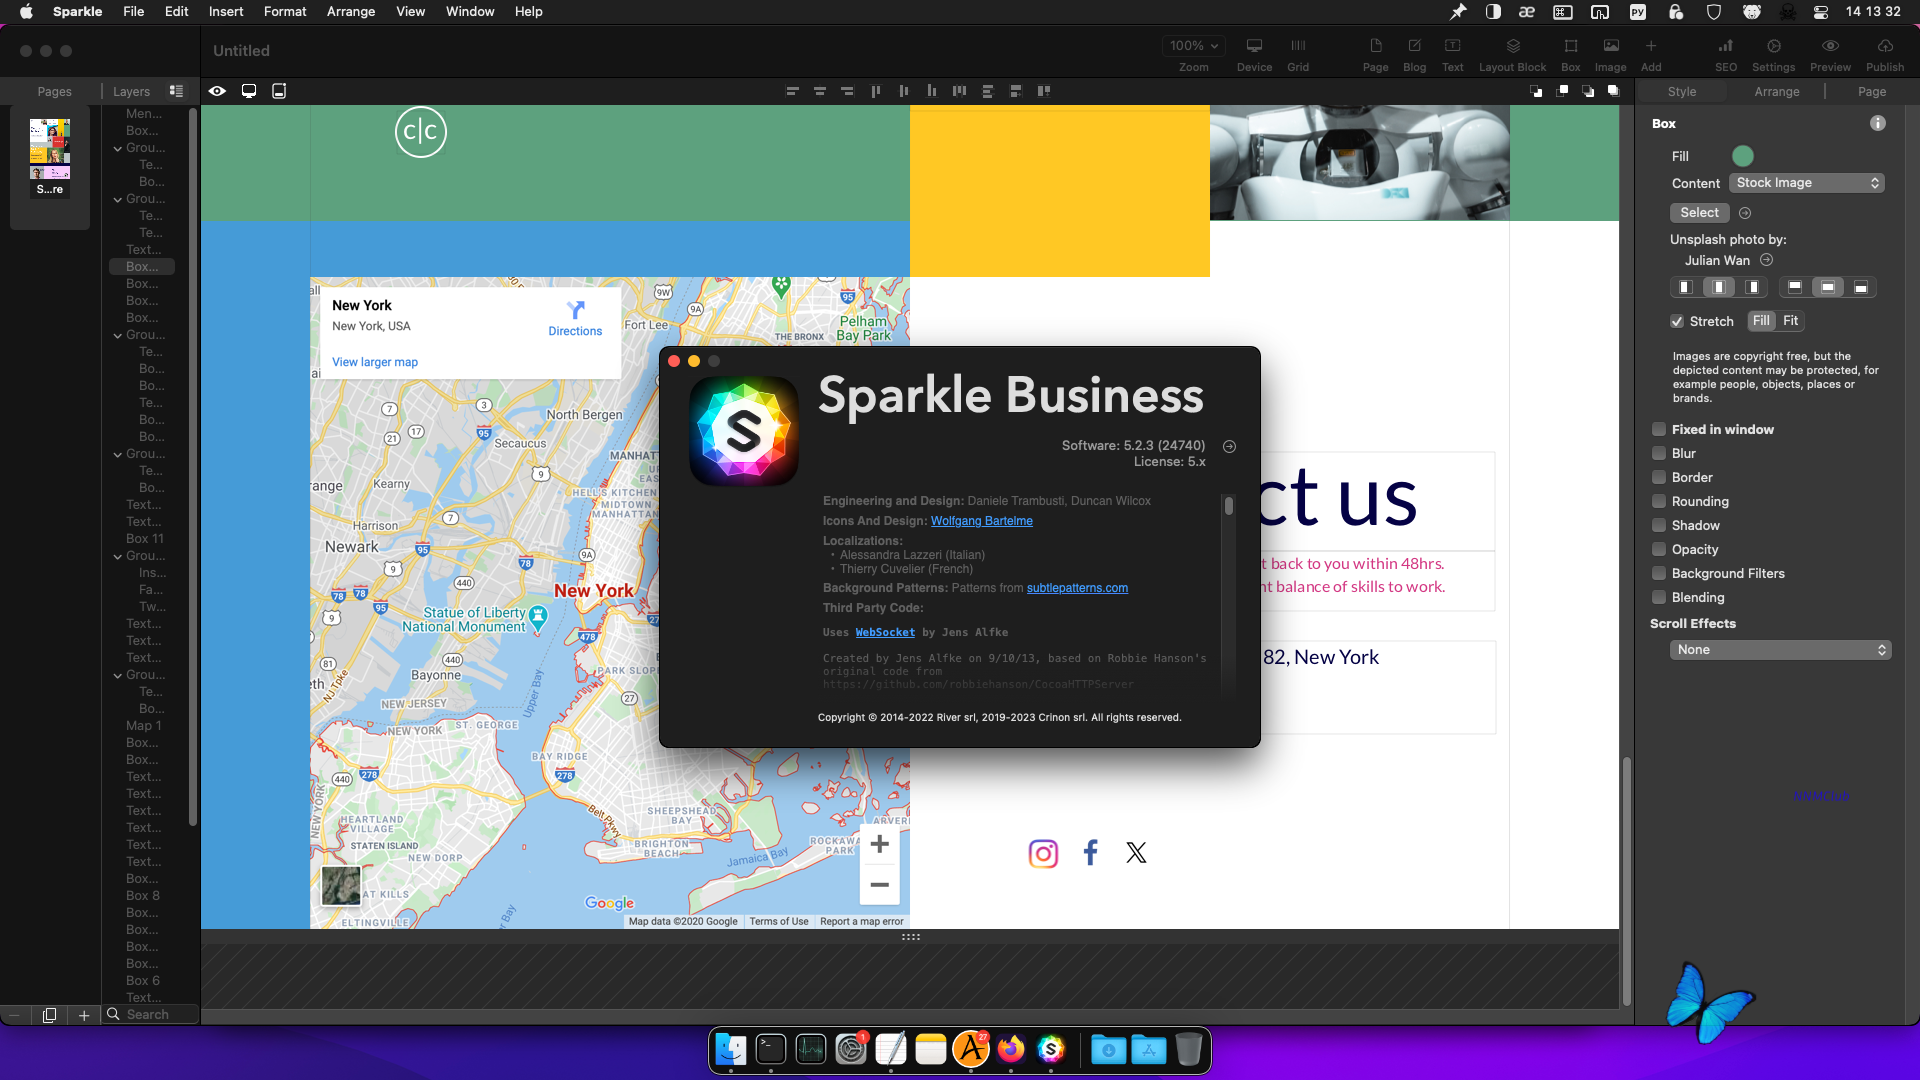This screenshot has width=1920, height=1080.
Task: Align selected elements to top edge
Action: (876, 91)
